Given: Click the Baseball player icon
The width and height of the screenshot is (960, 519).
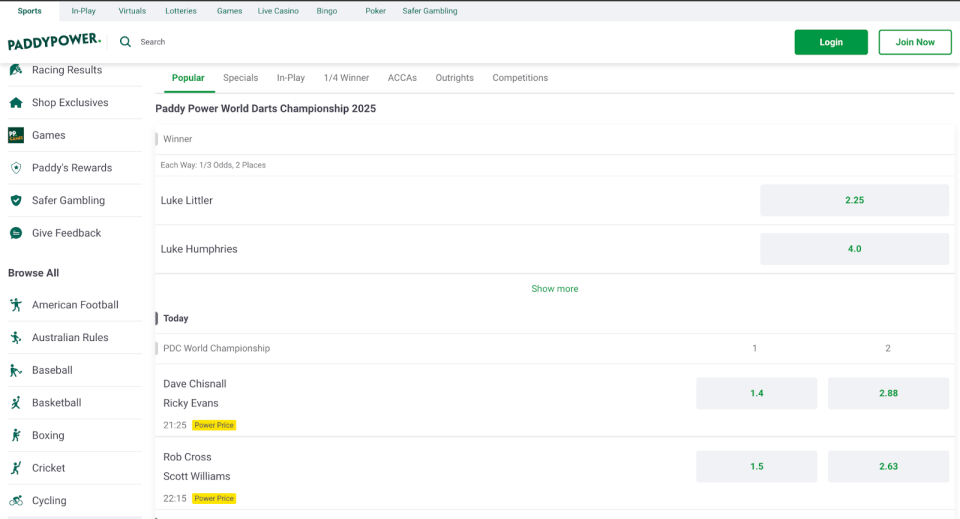Looking at the screenshot, I should pos(16,370).
